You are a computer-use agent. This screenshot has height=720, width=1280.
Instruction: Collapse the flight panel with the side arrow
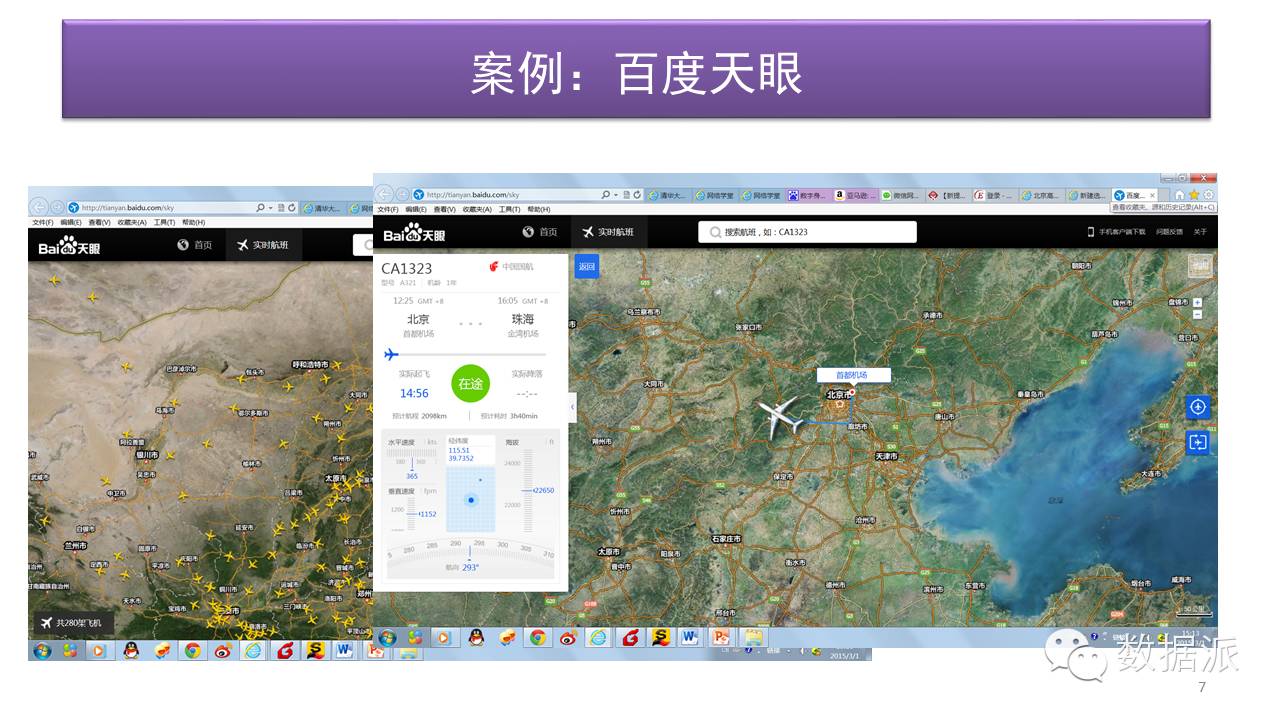(573, 407)
